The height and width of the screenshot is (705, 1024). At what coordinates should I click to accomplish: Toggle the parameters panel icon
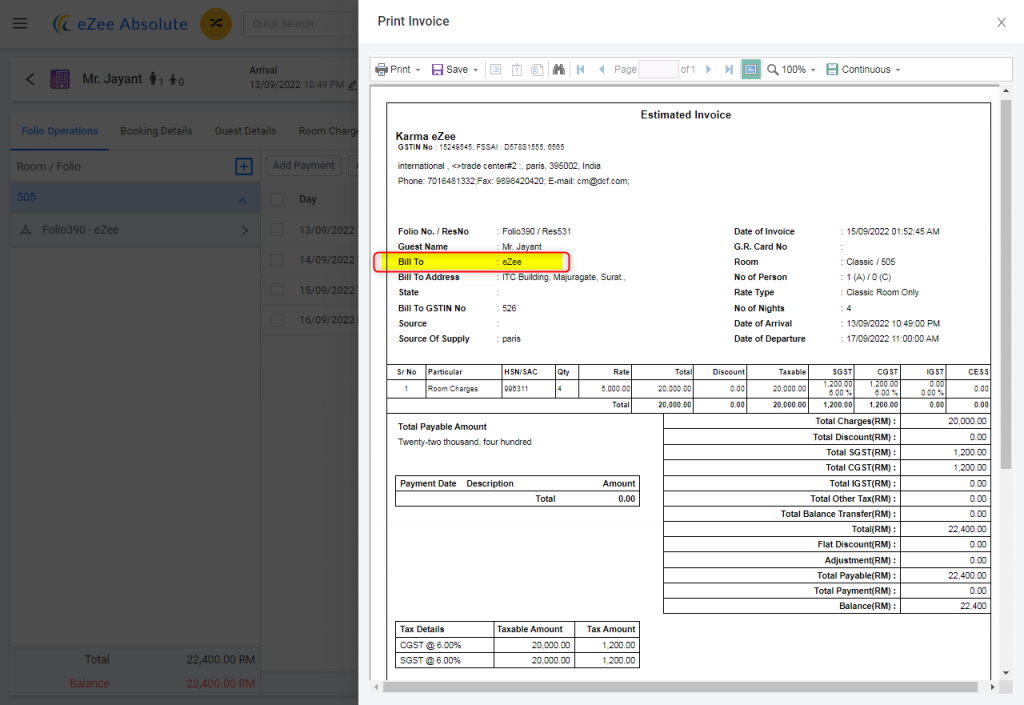click(517, 69)
